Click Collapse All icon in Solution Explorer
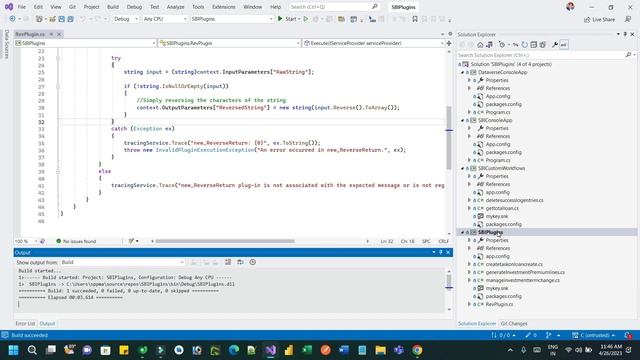 tap(533, 45)
